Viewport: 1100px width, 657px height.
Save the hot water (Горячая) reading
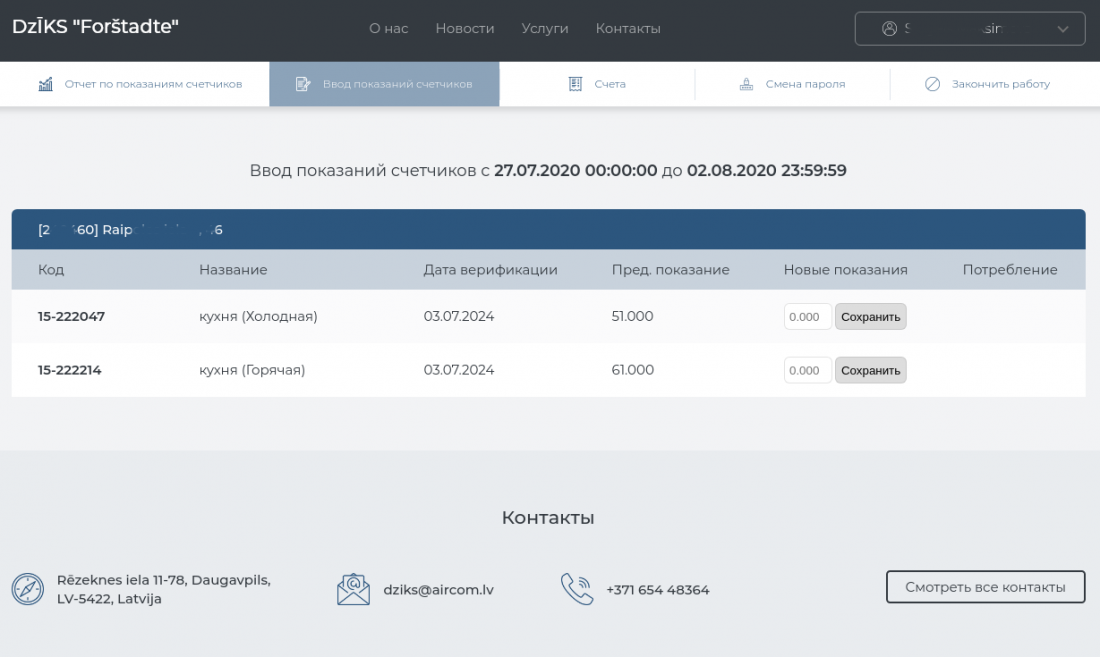pyautogui.click(x=870, y=370)
